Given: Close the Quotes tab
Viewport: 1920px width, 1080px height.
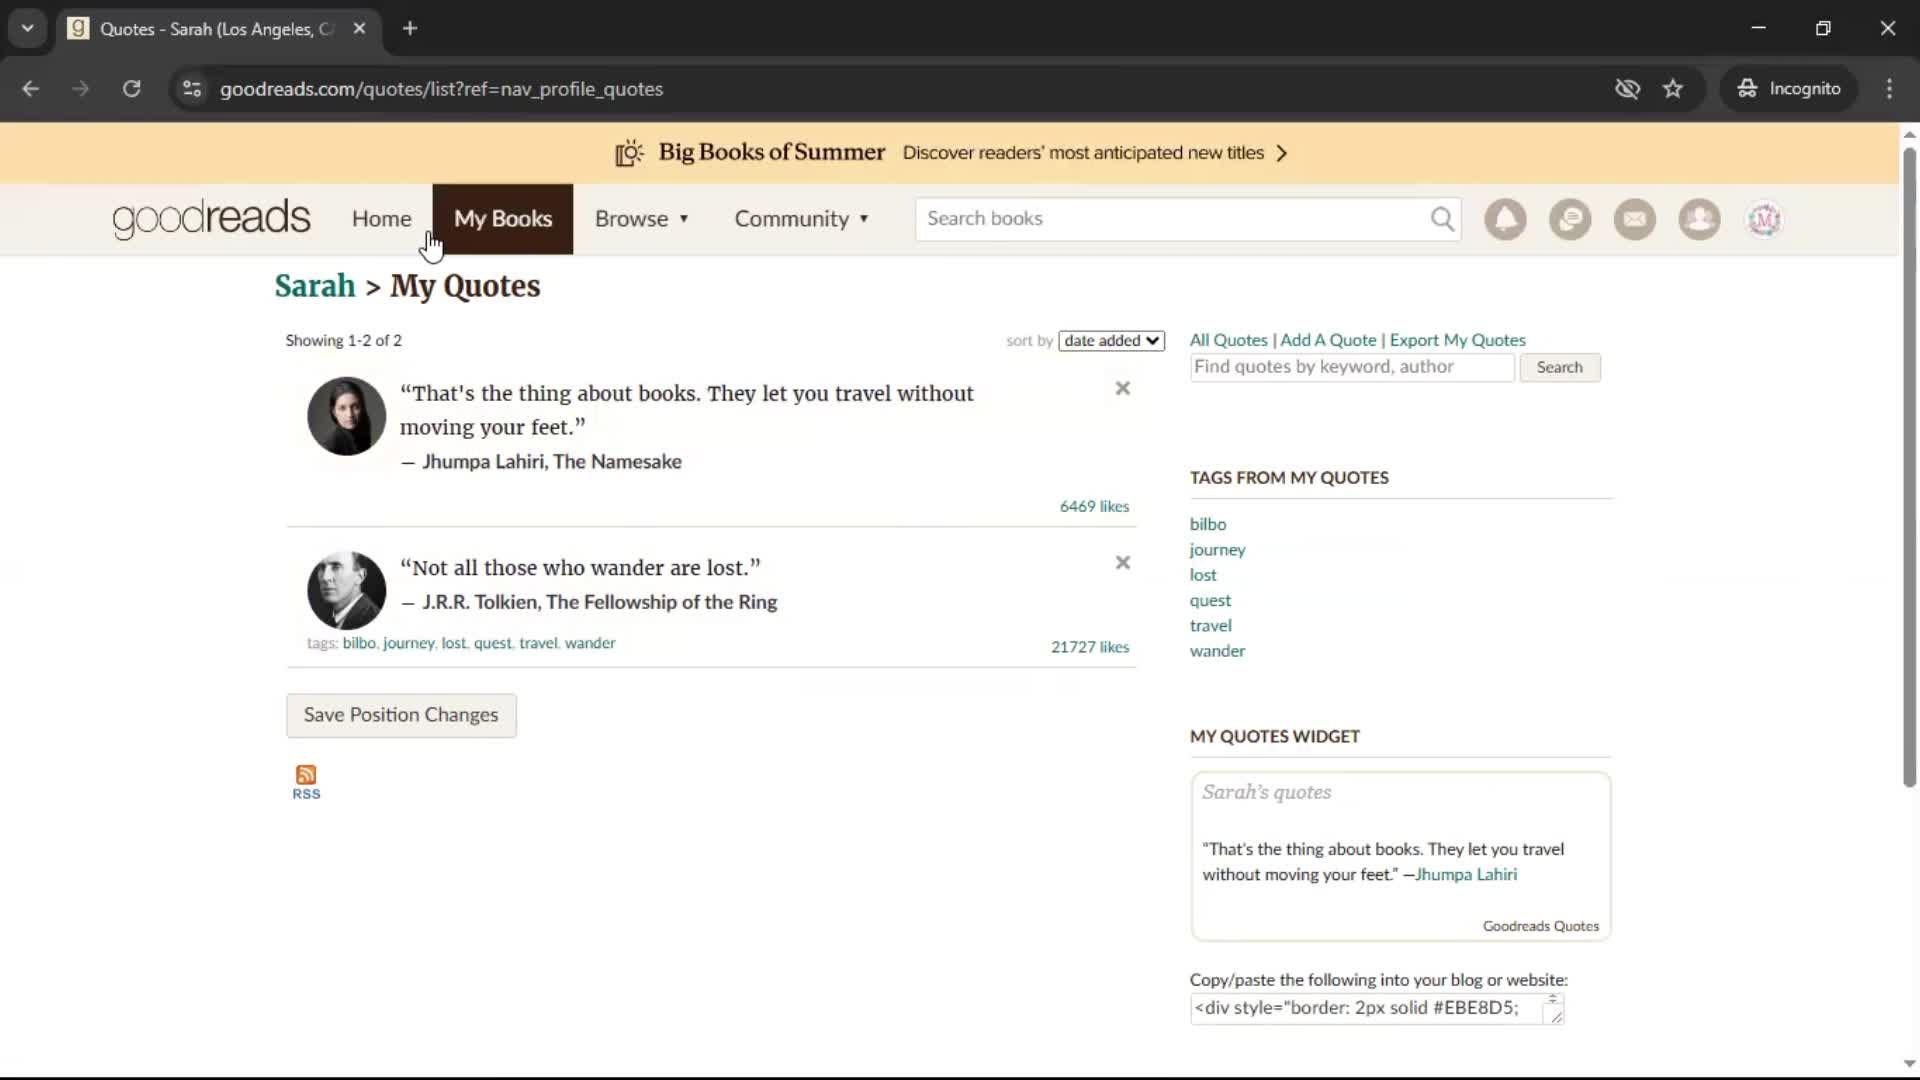Looking at the screenshot, I should click(359, 28).
